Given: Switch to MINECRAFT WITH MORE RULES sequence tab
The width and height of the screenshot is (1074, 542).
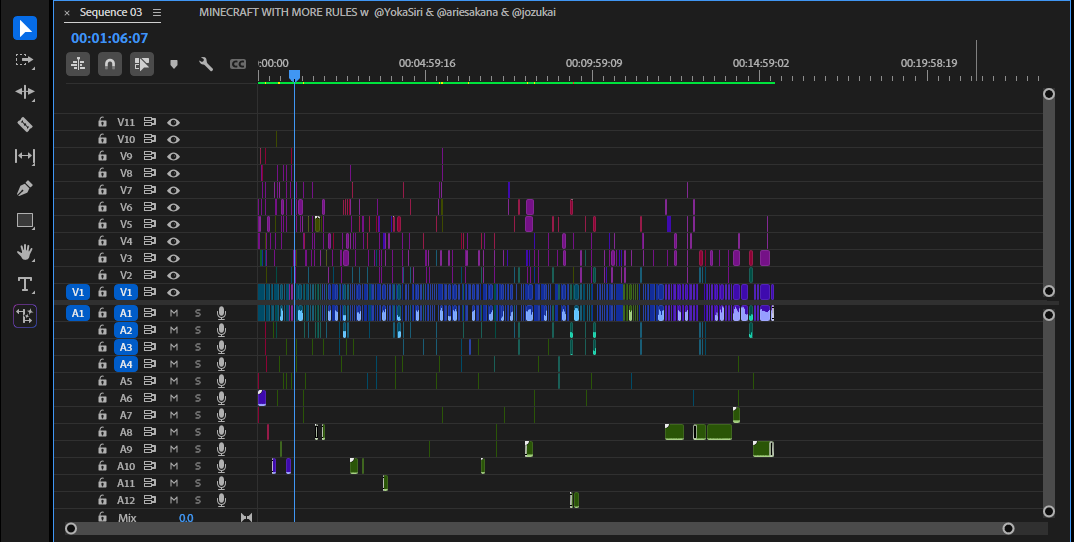Looking at the screenshot, I should [377, 12].
